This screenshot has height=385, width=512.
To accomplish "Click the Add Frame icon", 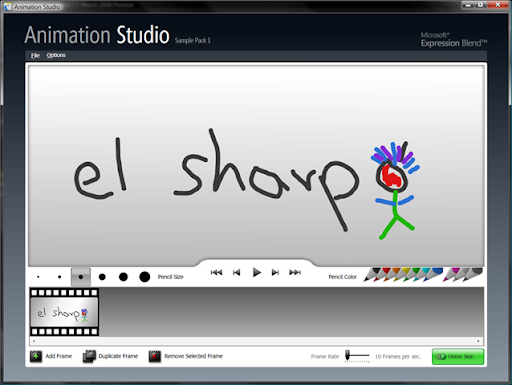I will pos(36,356).
